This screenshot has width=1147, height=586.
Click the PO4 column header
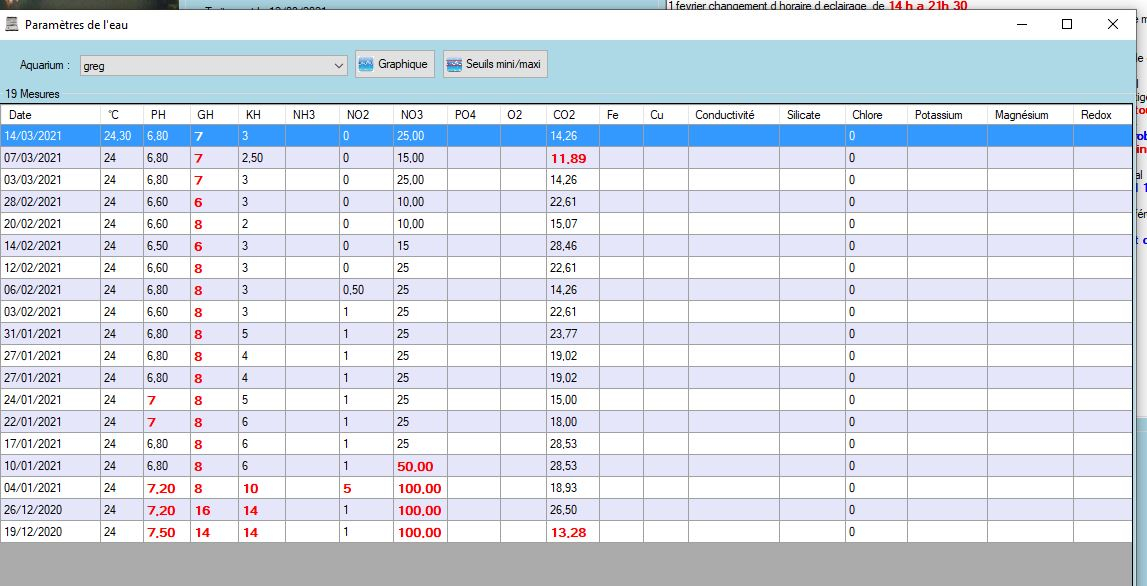point(474,115)
